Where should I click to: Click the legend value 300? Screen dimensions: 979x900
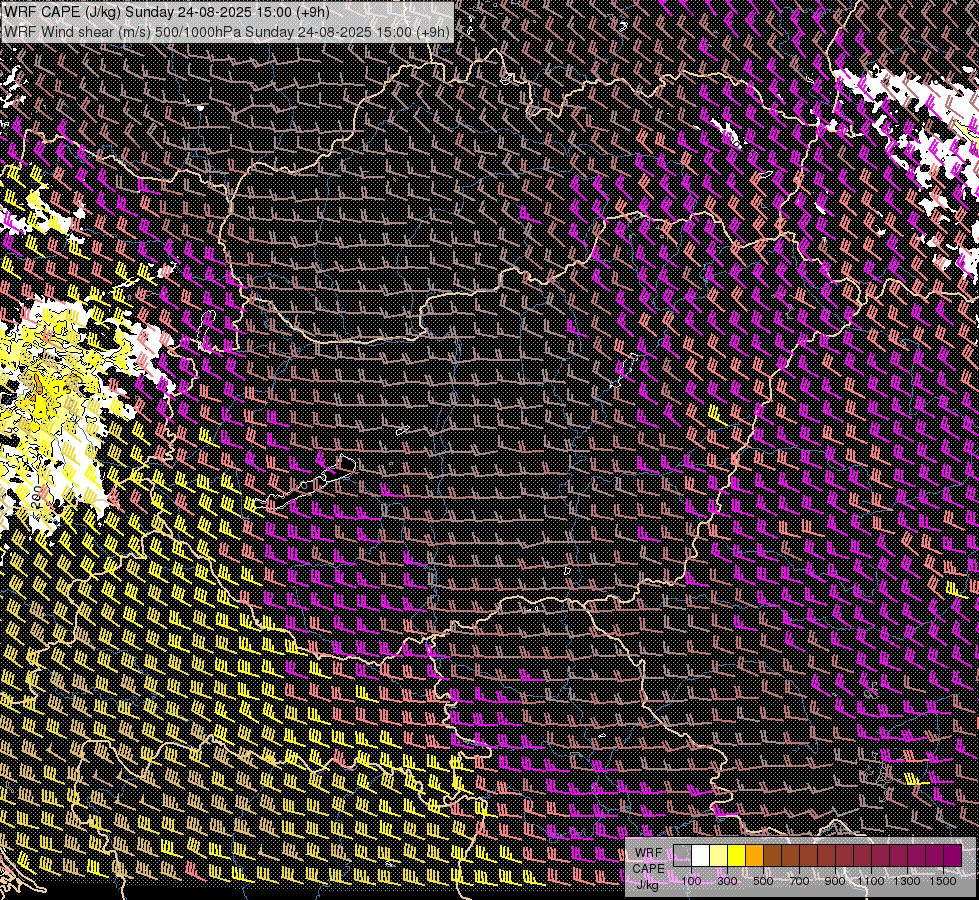tap(727, 881)
